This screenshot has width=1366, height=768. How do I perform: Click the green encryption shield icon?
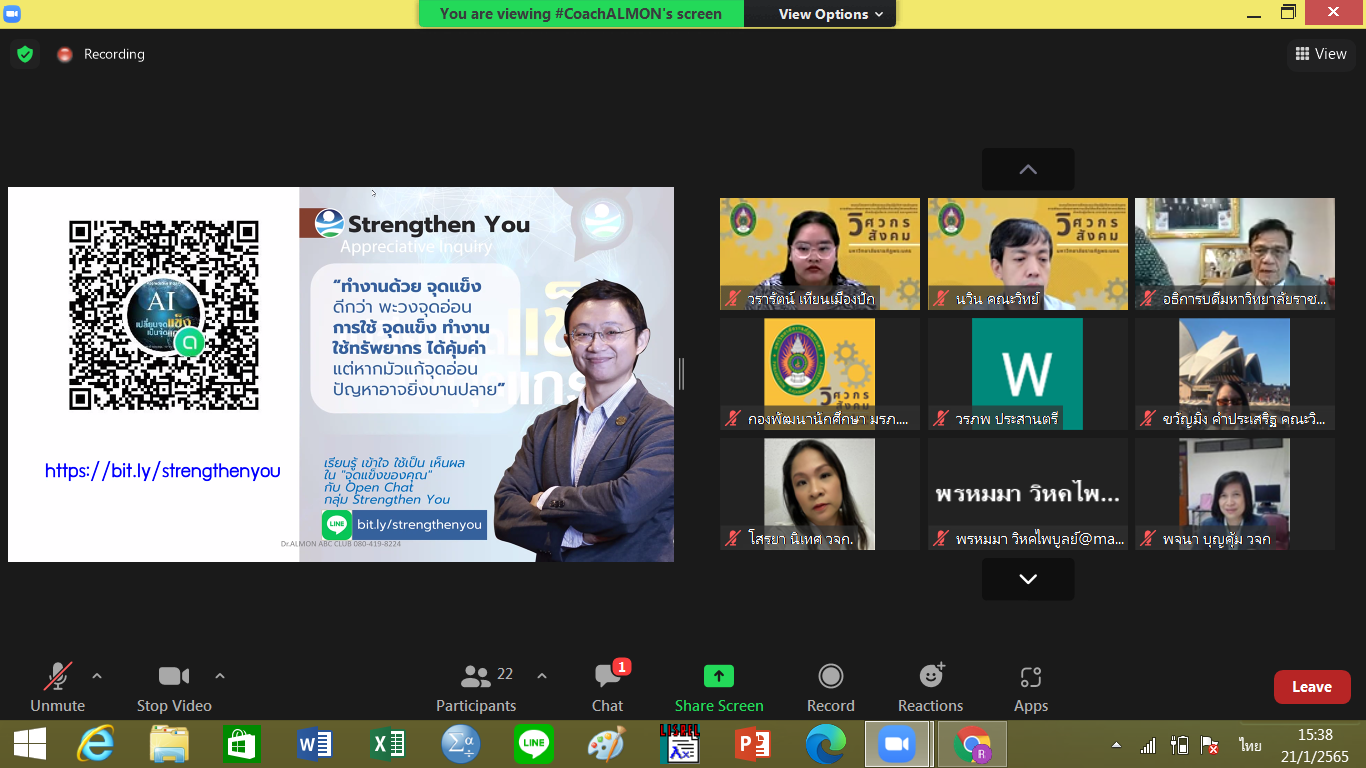[25, 54]
